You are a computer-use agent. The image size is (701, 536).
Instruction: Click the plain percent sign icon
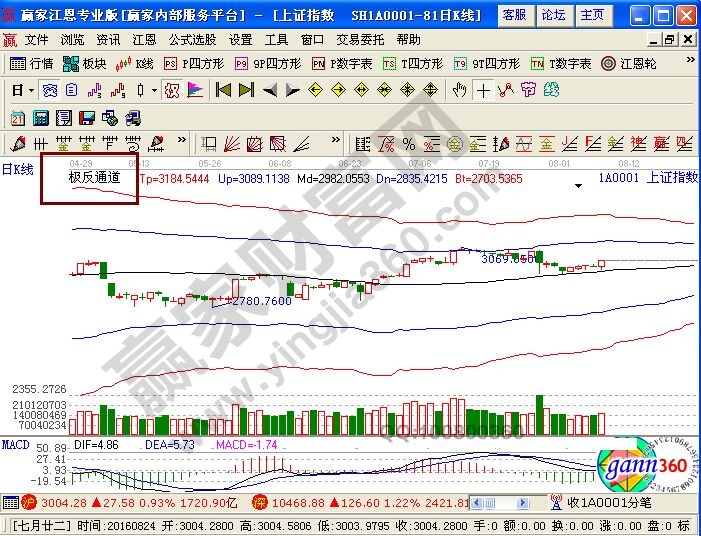point(409,144)
